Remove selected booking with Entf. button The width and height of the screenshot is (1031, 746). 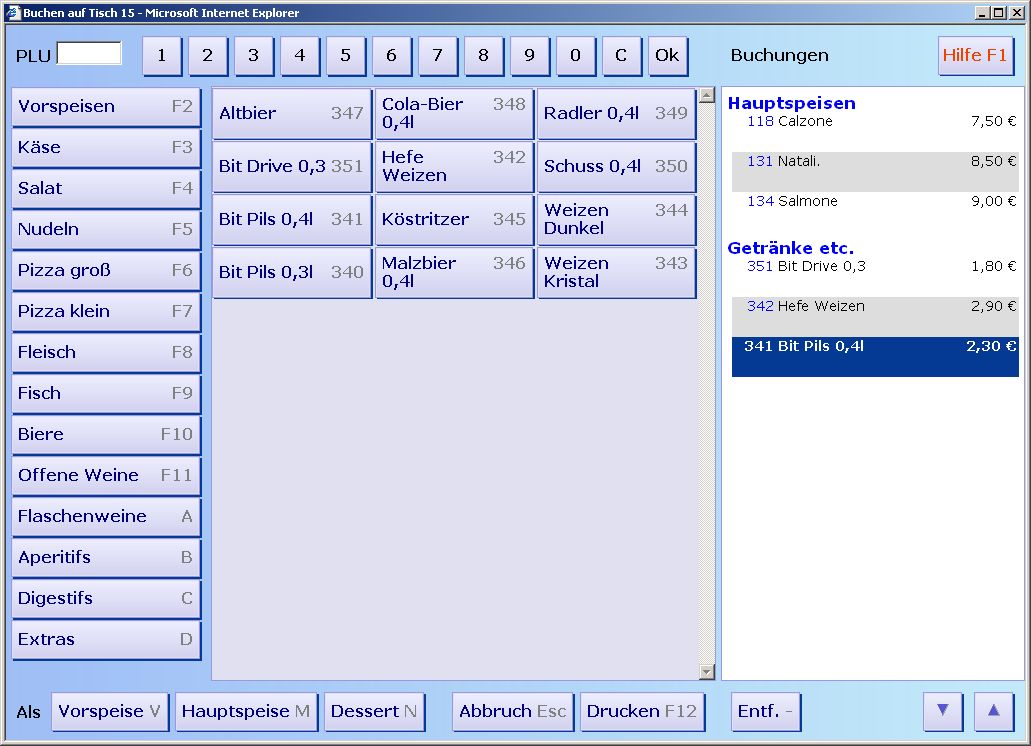pos(765,712)
